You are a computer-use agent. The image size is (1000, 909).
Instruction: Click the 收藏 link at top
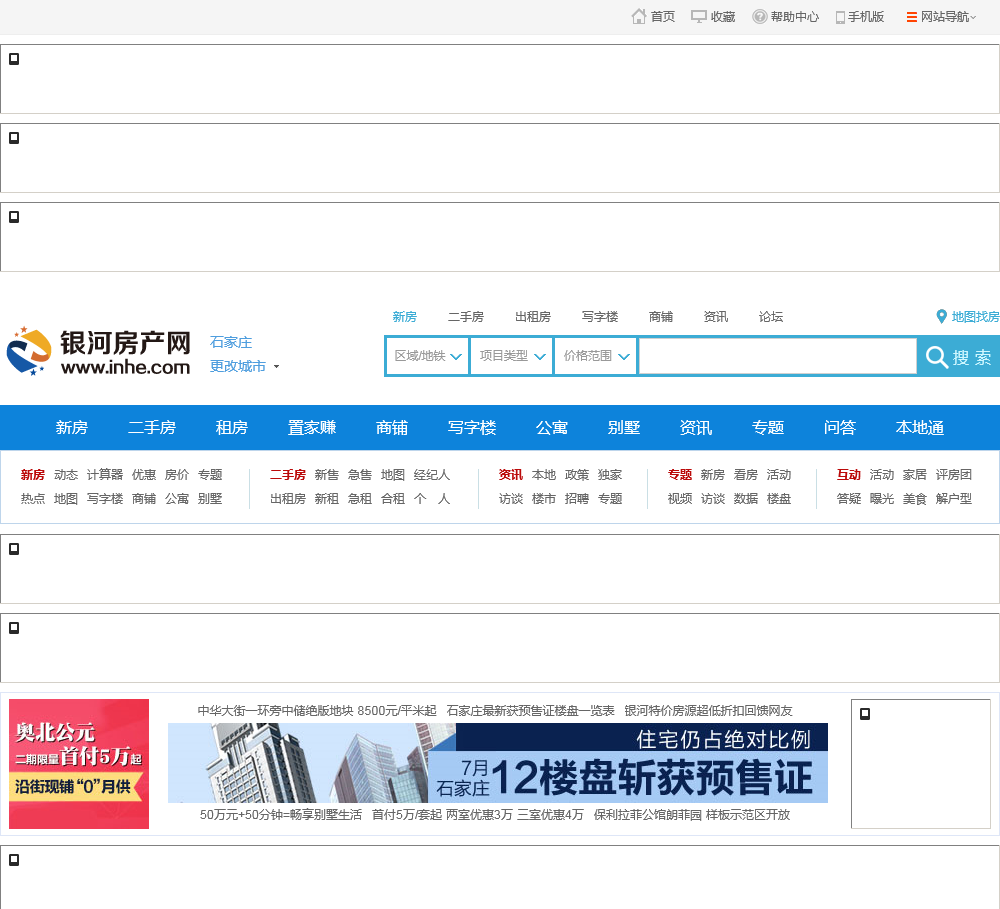click(x=723, y=17)
